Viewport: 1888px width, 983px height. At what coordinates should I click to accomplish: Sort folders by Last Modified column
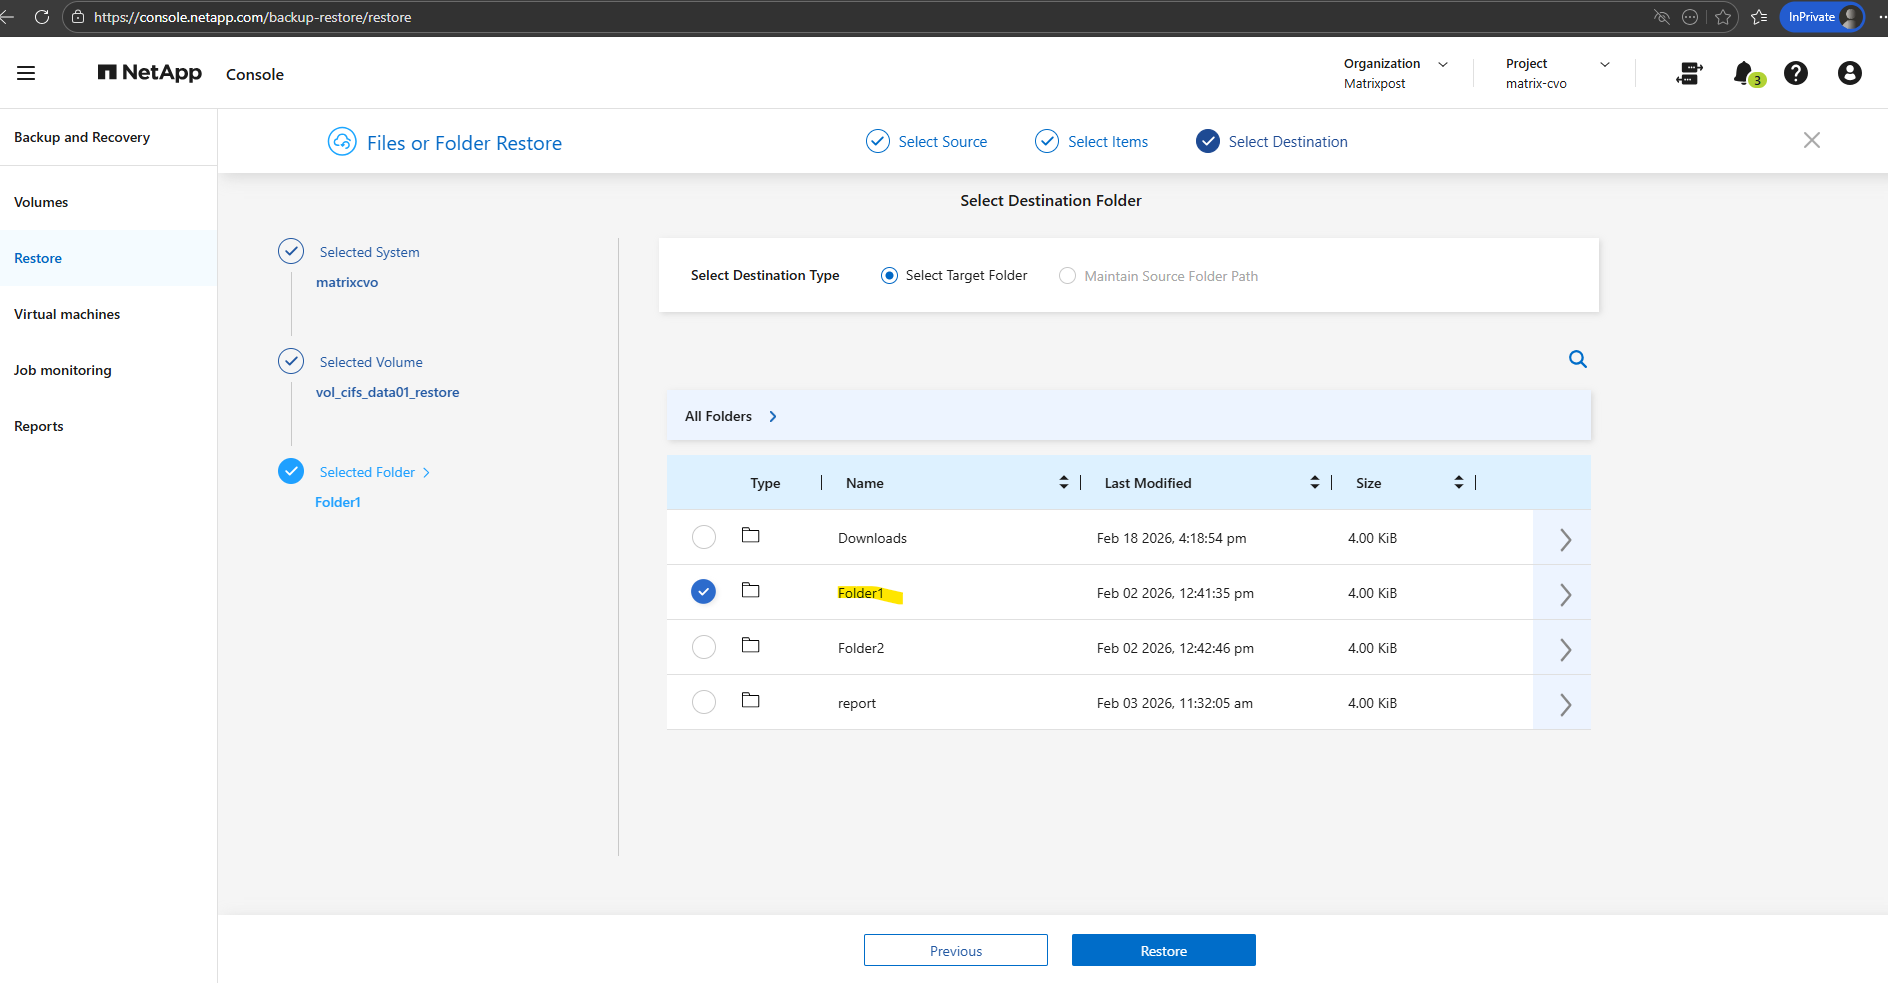1314,483
